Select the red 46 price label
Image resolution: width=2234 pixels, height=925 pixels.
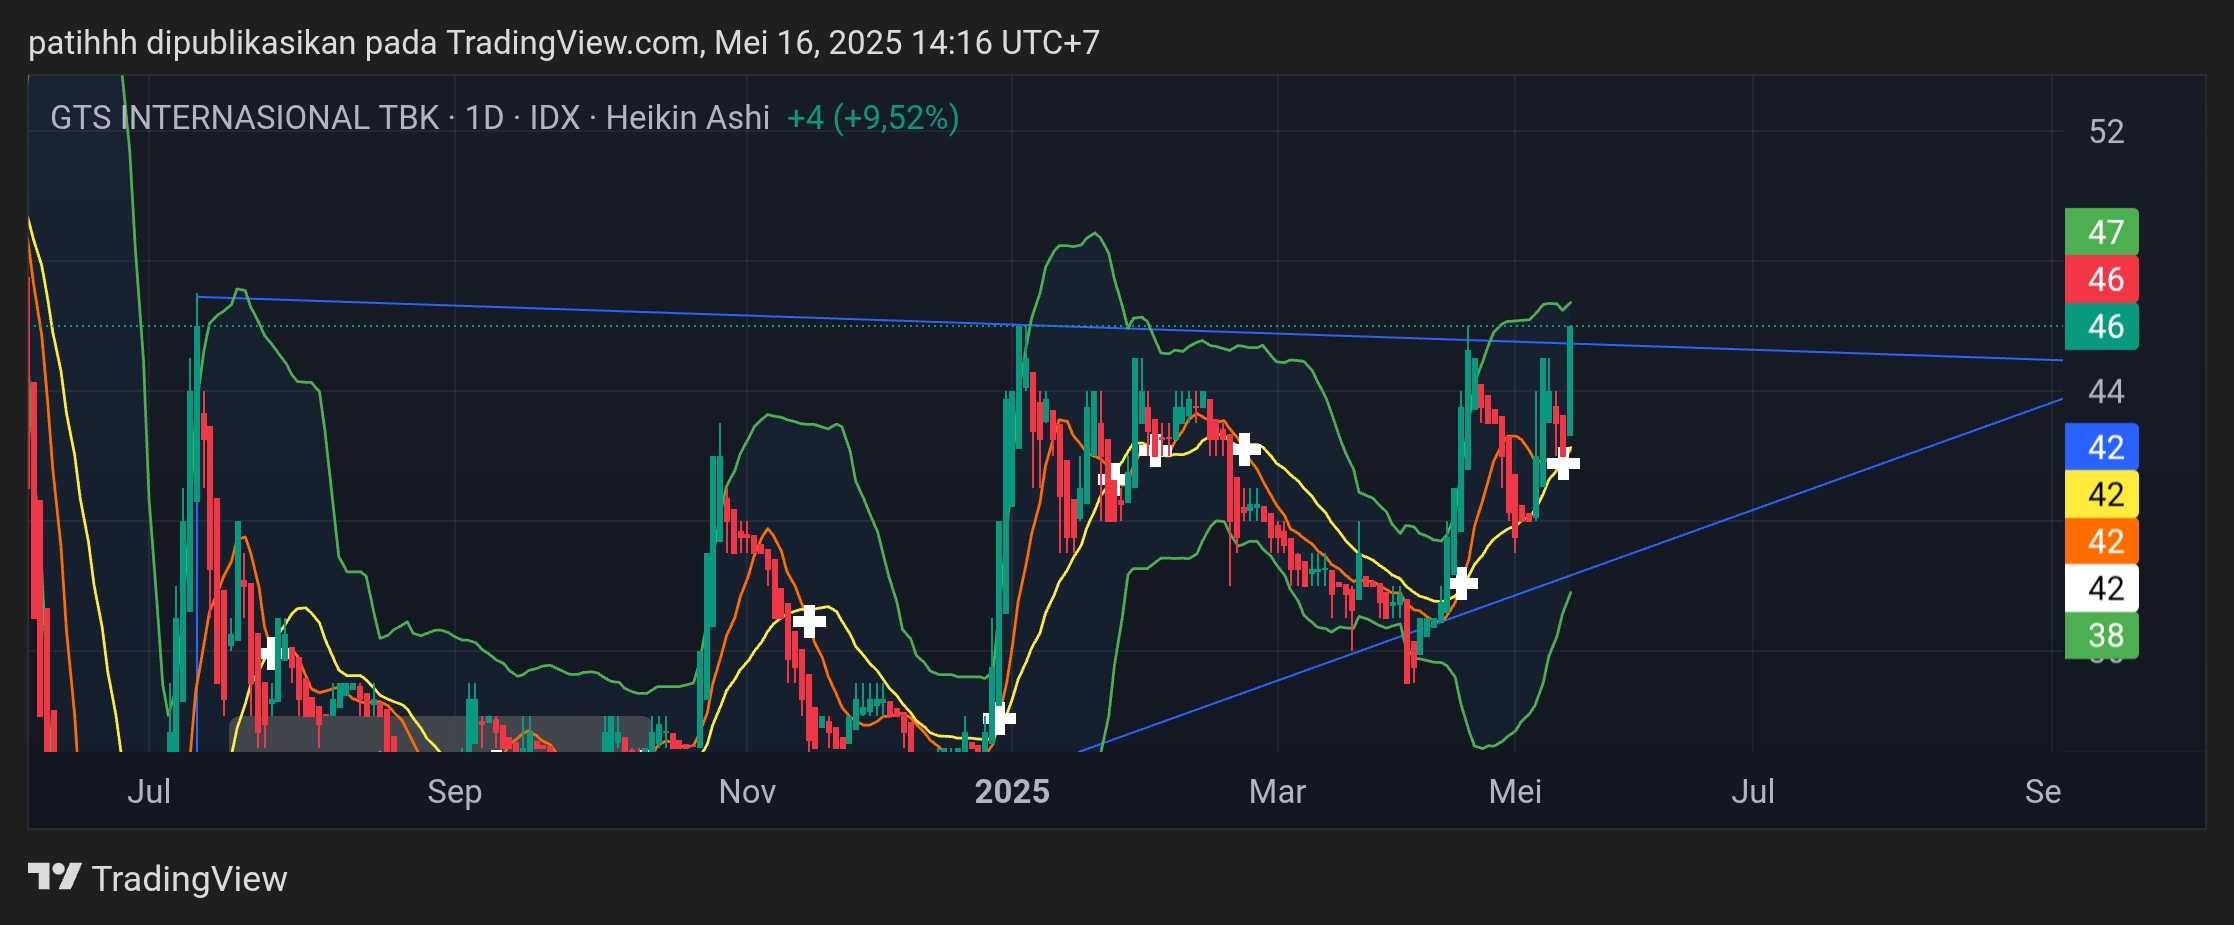2102,279
